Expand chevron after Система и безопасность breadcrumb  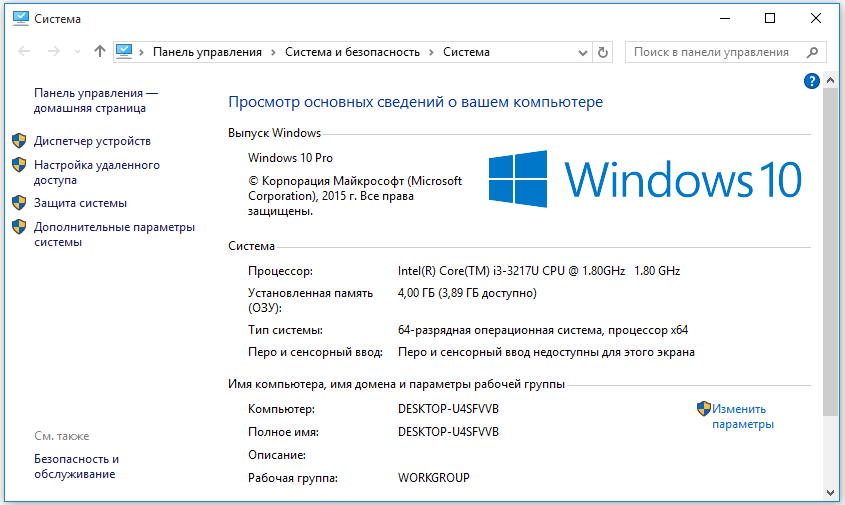tap(431, 52)
